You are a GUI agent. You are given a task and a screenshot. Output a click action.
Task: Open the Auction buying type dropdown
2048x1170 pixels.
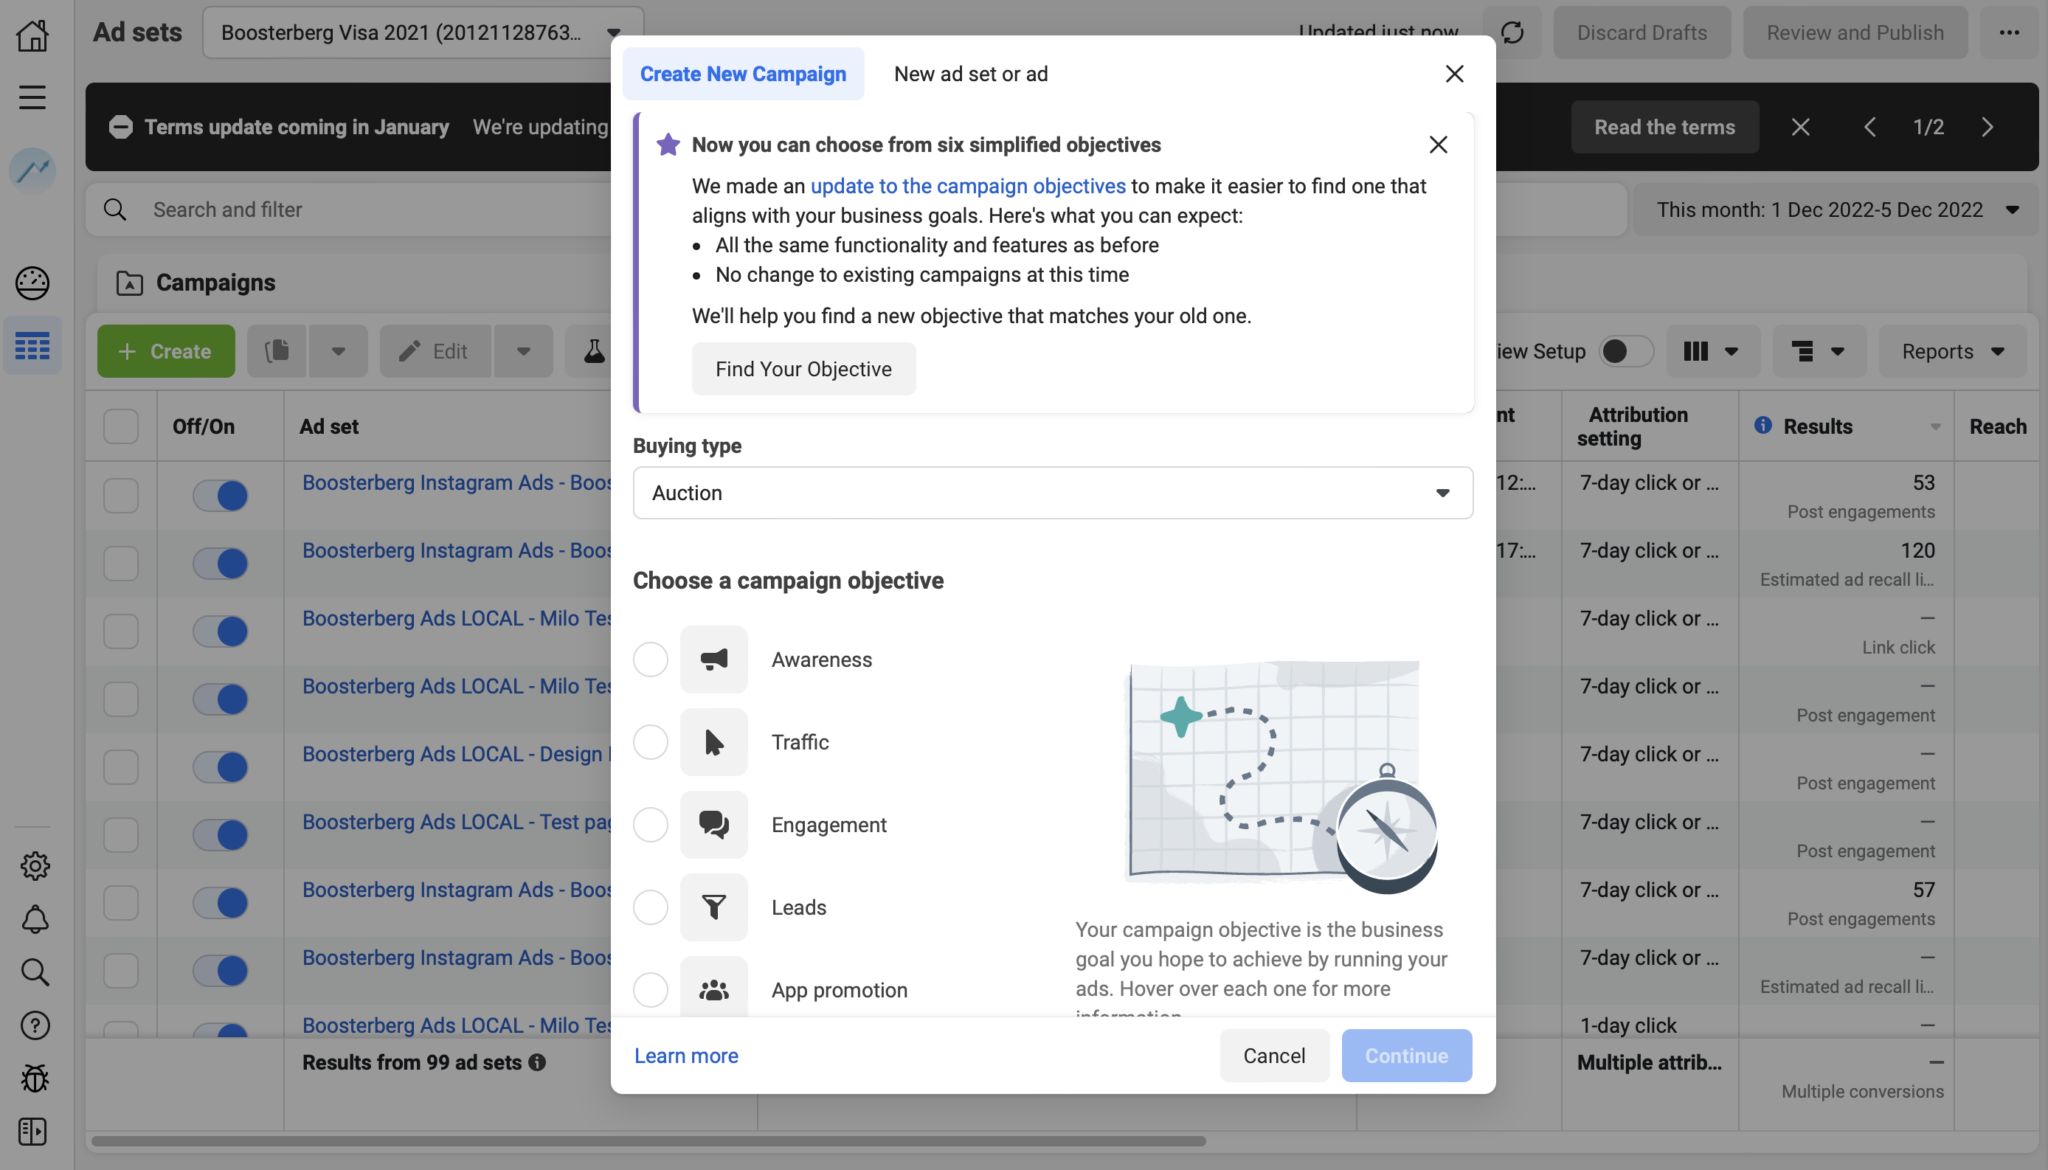point(1052,493)
